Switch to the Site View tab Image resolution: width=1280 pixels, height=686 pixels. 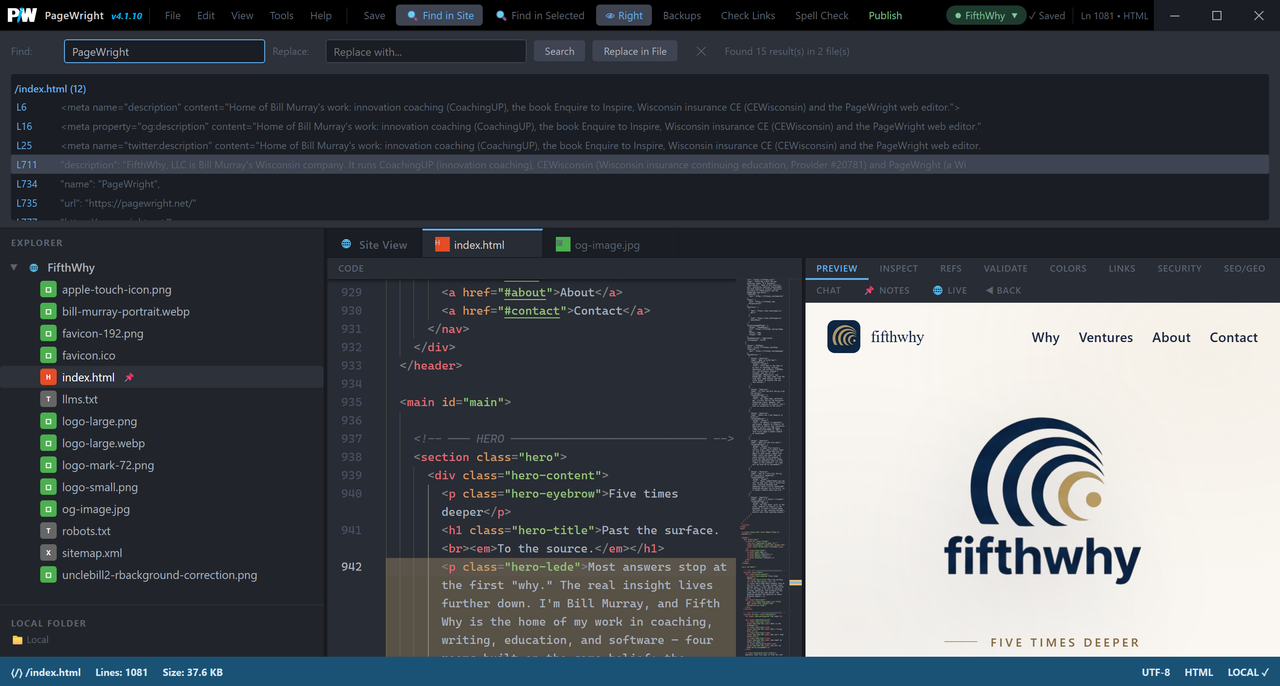click(374, 244)
